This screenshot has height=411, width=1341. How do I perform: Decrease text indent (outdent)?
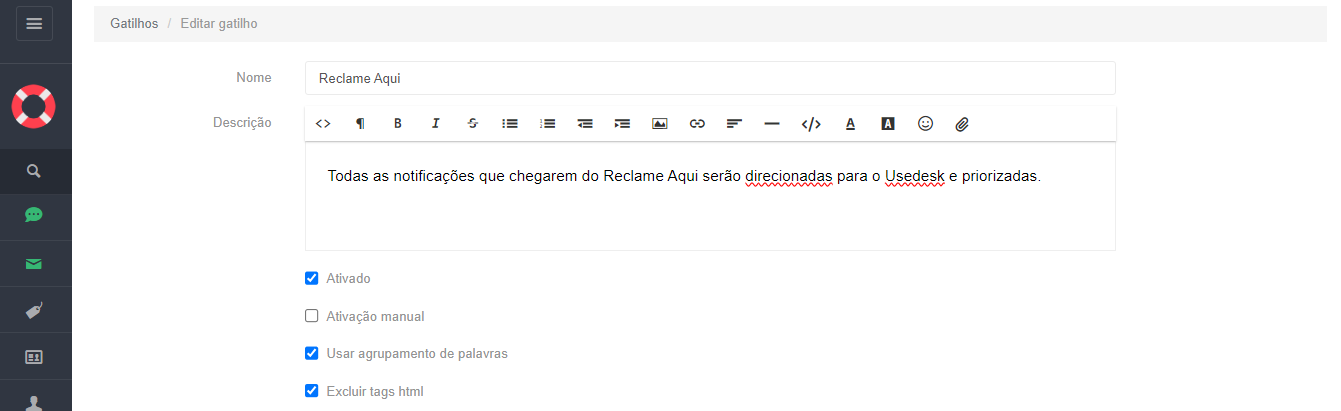(x=585, y=124)
